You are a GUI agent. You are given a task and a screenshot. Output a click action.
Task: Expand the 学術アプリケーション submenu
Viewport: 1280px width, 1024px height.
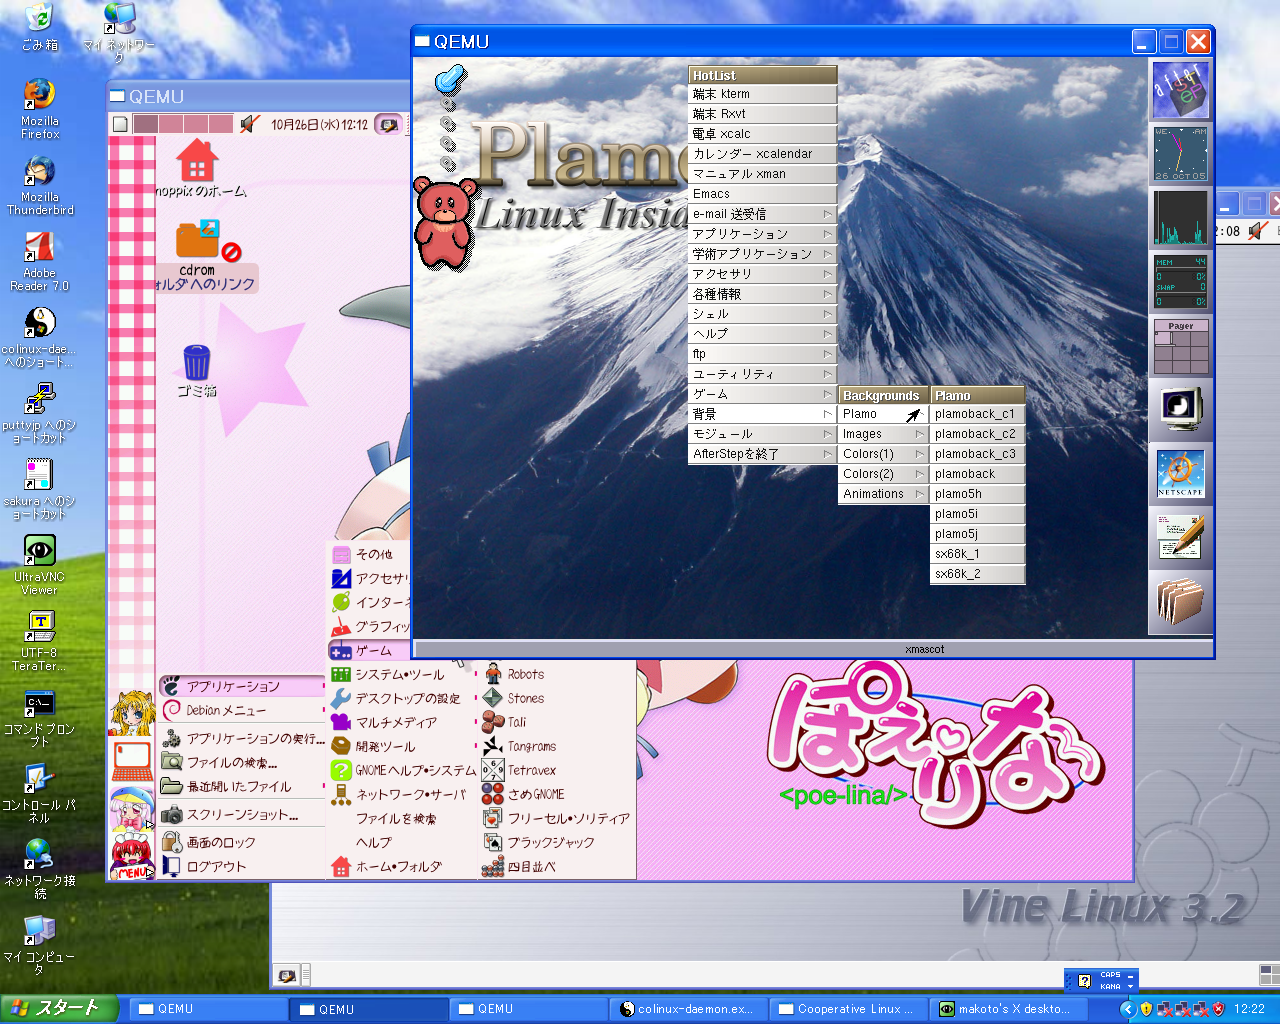(x=762, y=254)
